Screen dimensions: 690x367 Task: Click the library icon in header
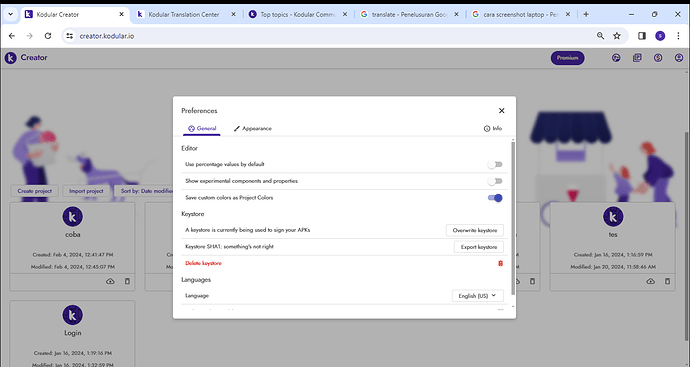pyautogui.click(x=637, y=58)
